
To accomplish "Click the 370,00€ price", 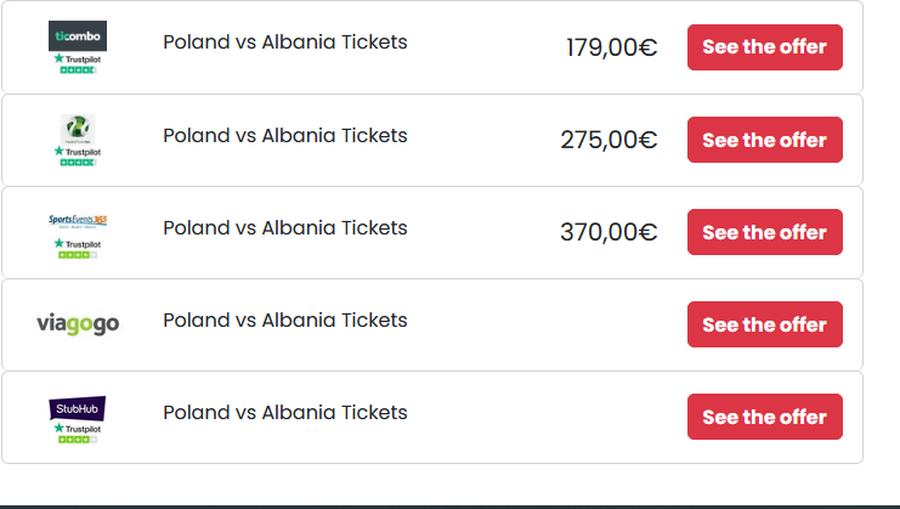I will pyautogui.click(x=608, y=233).
